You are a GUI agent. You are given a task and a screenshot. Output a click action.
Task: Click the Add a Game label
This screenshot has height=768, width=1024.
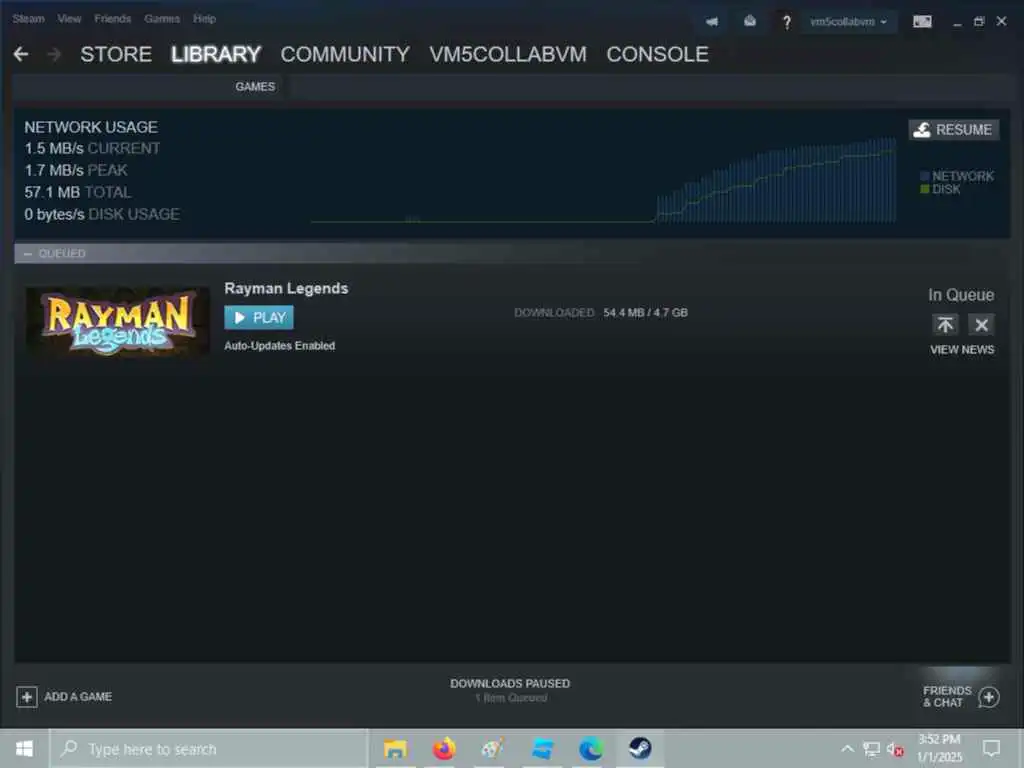(78, 697)
